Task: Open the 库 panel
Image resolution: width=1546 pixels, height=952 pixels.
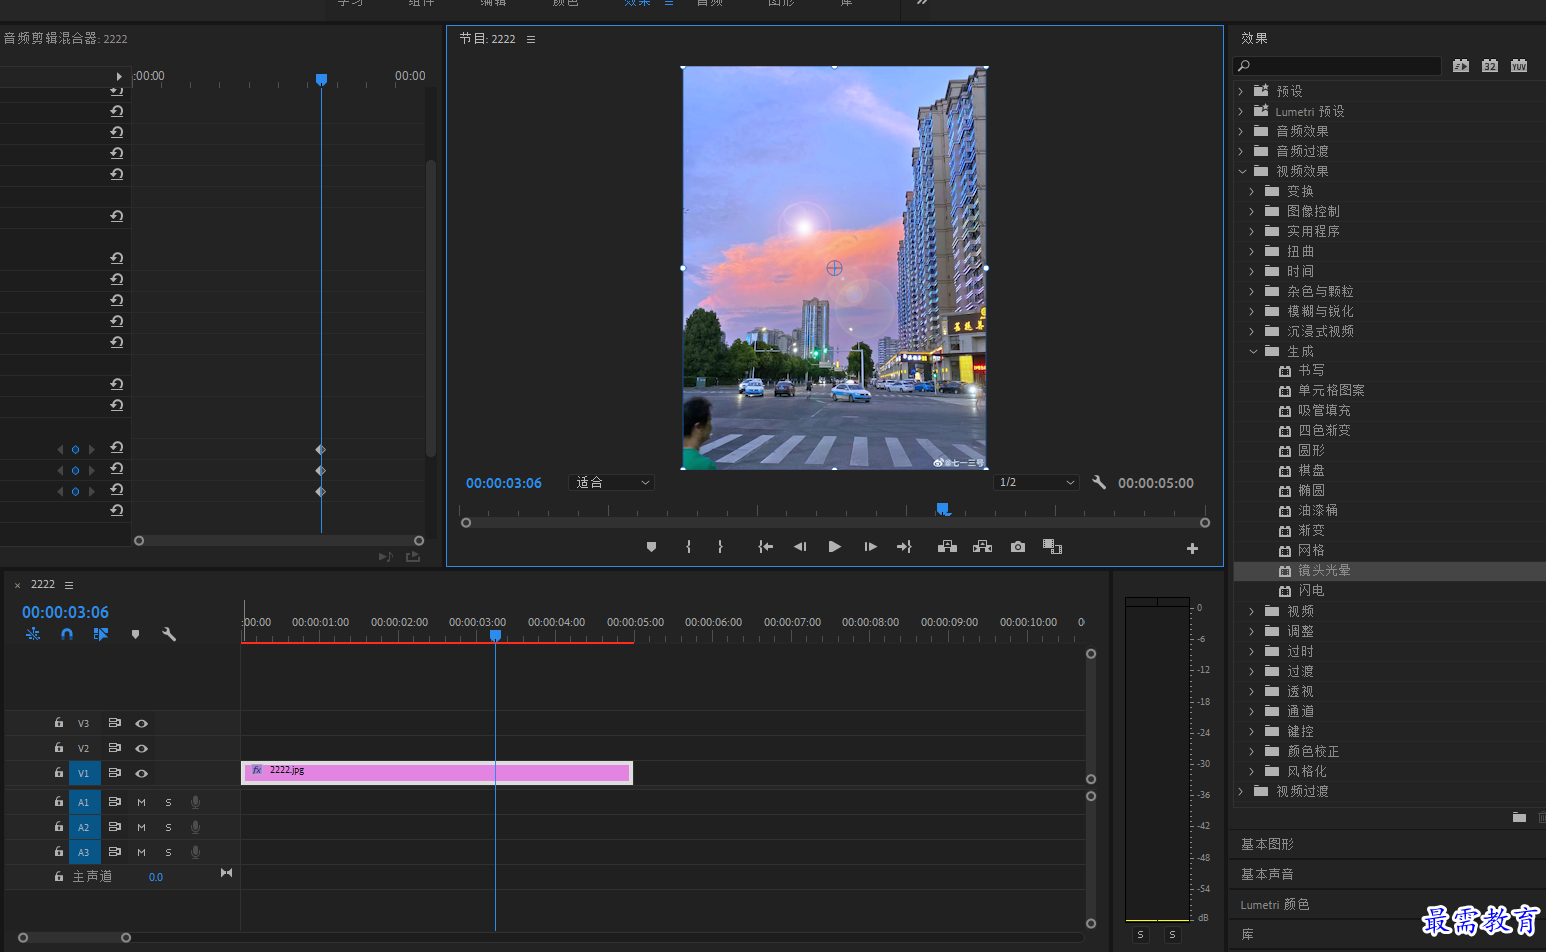Action: 1247,934
